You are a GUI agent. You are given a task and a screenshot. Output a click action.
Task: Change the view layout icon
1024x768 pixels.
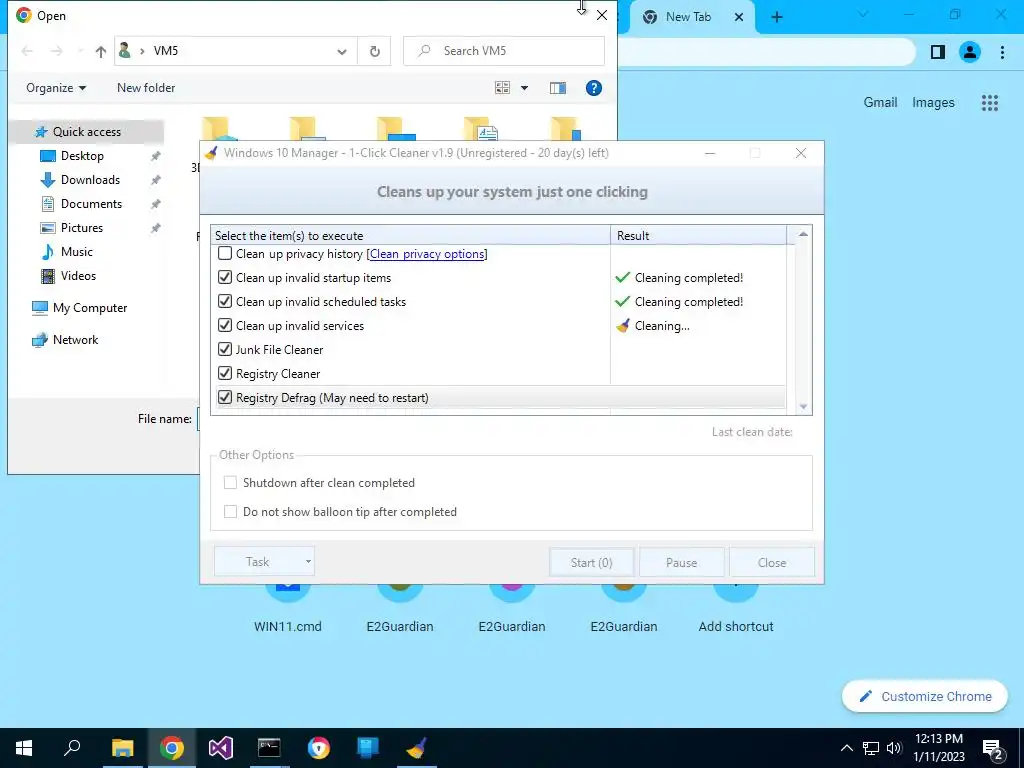pos(502,88)
